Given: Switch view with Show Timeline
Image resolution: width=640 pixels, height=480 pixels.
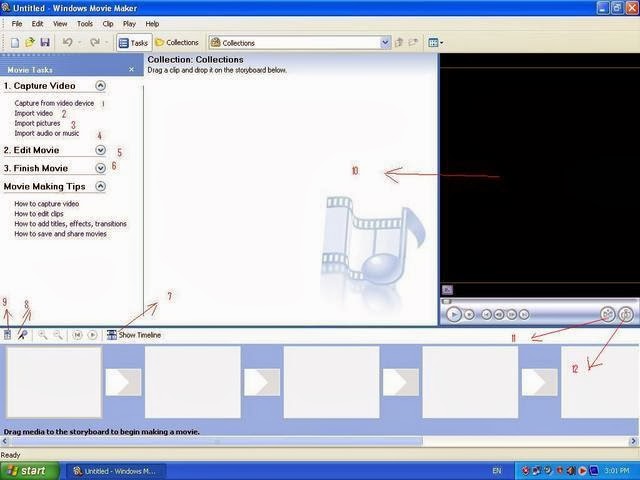Looking at the screenshot, I should point(134,335).
